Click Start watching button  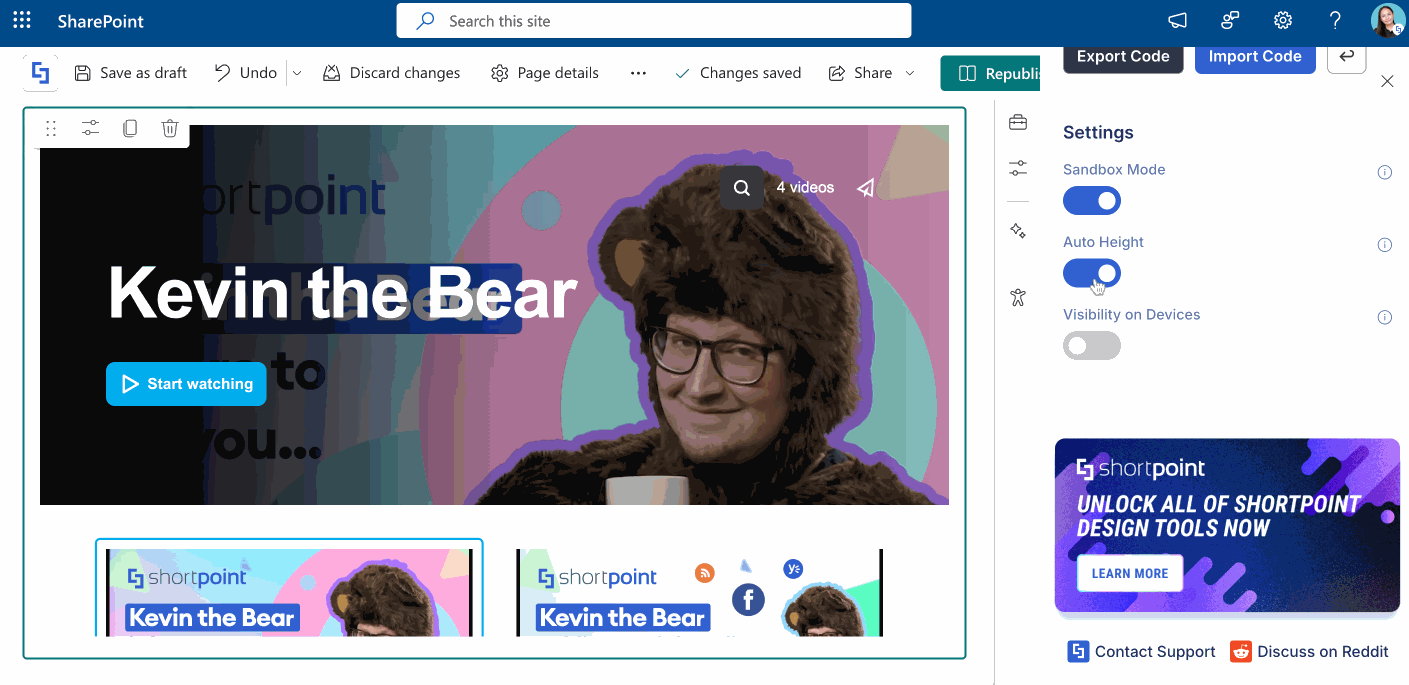[x=186, y=384]
